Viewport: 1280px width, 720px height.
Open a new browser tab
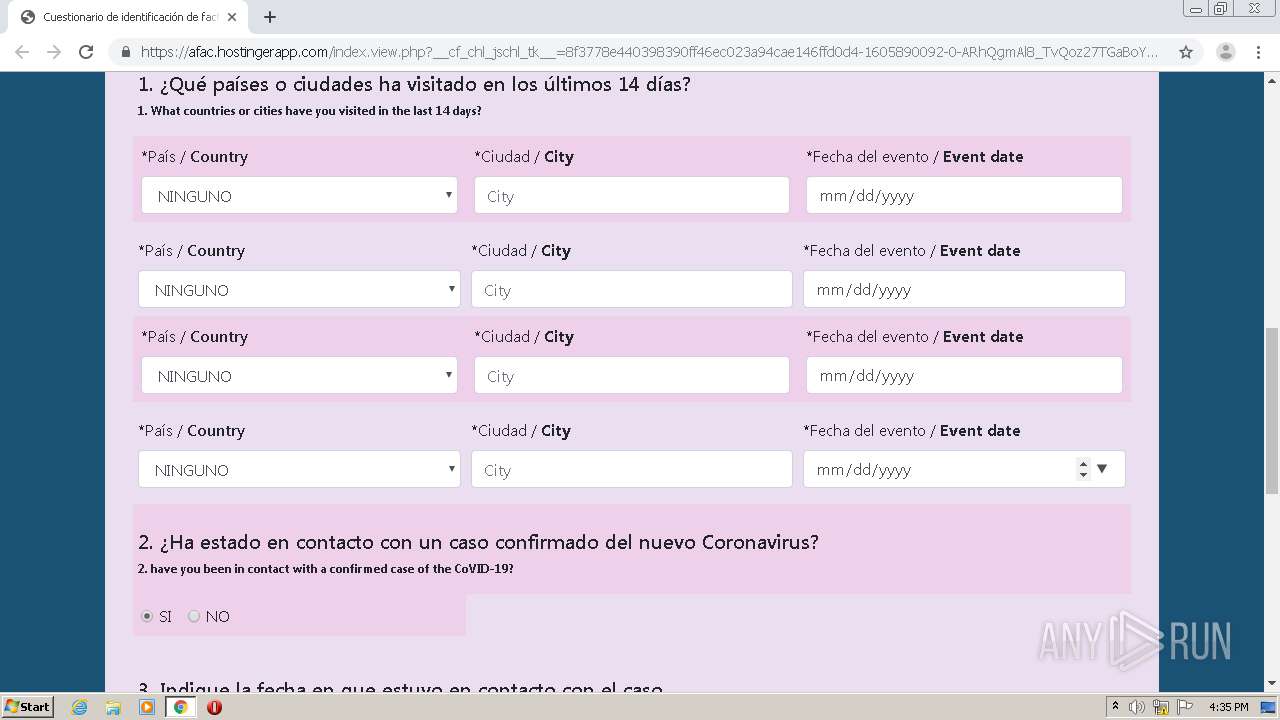(x=270, y=17)
